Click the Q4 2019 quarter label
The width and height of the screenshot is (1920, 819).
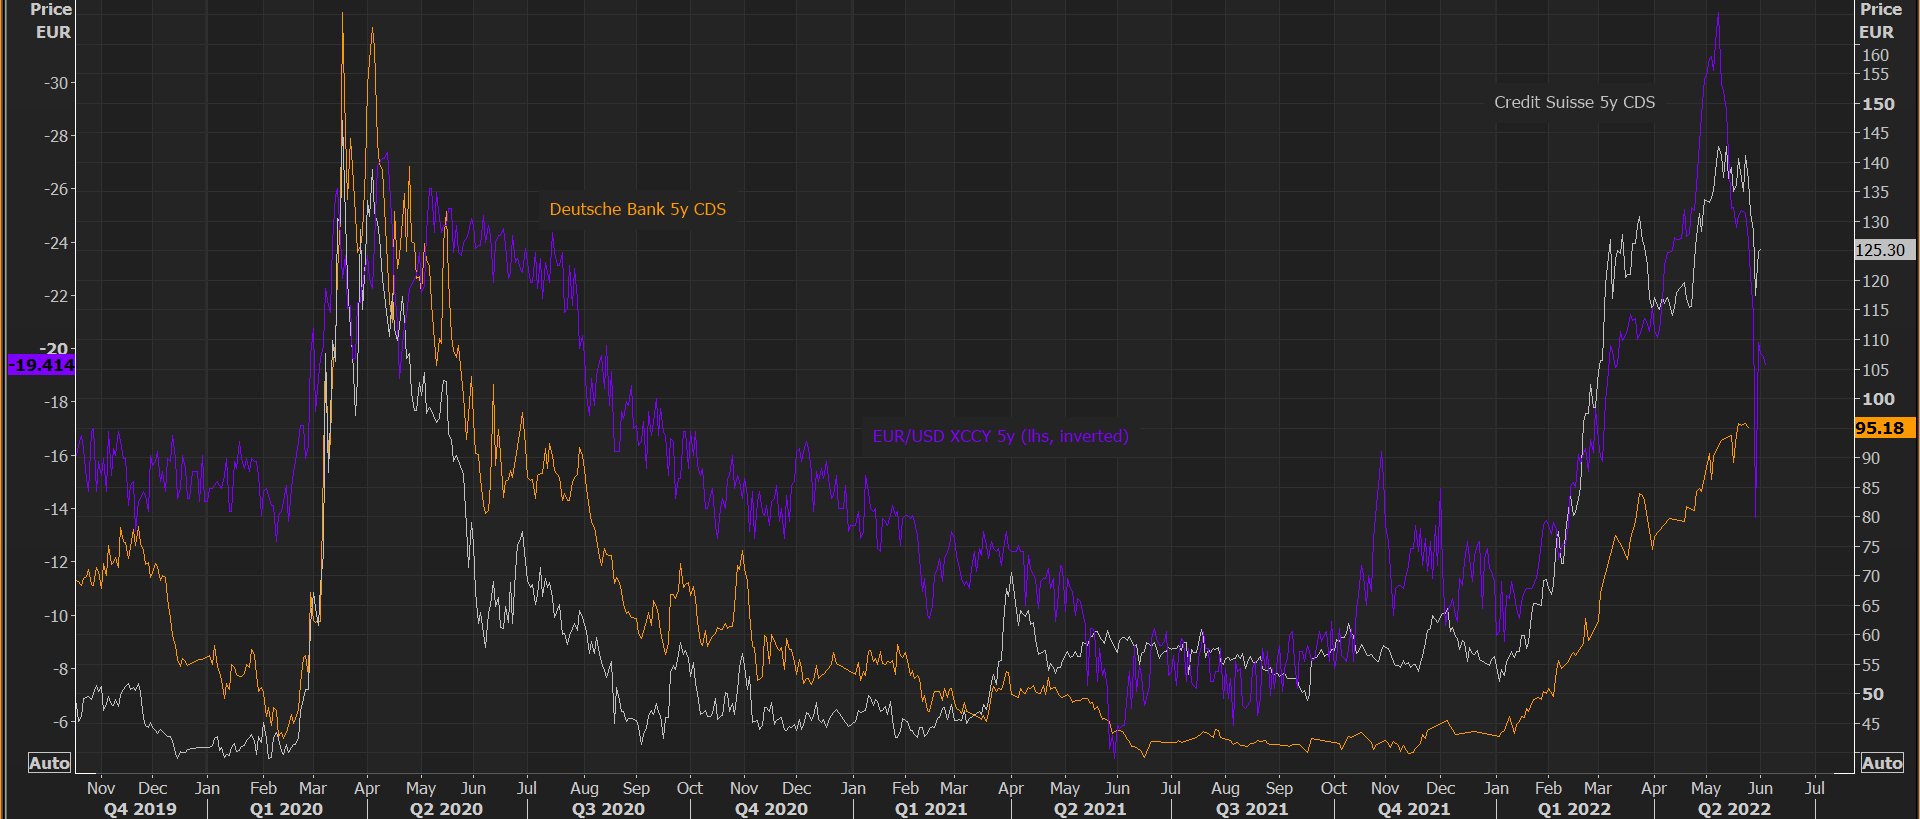click(140, 808)
